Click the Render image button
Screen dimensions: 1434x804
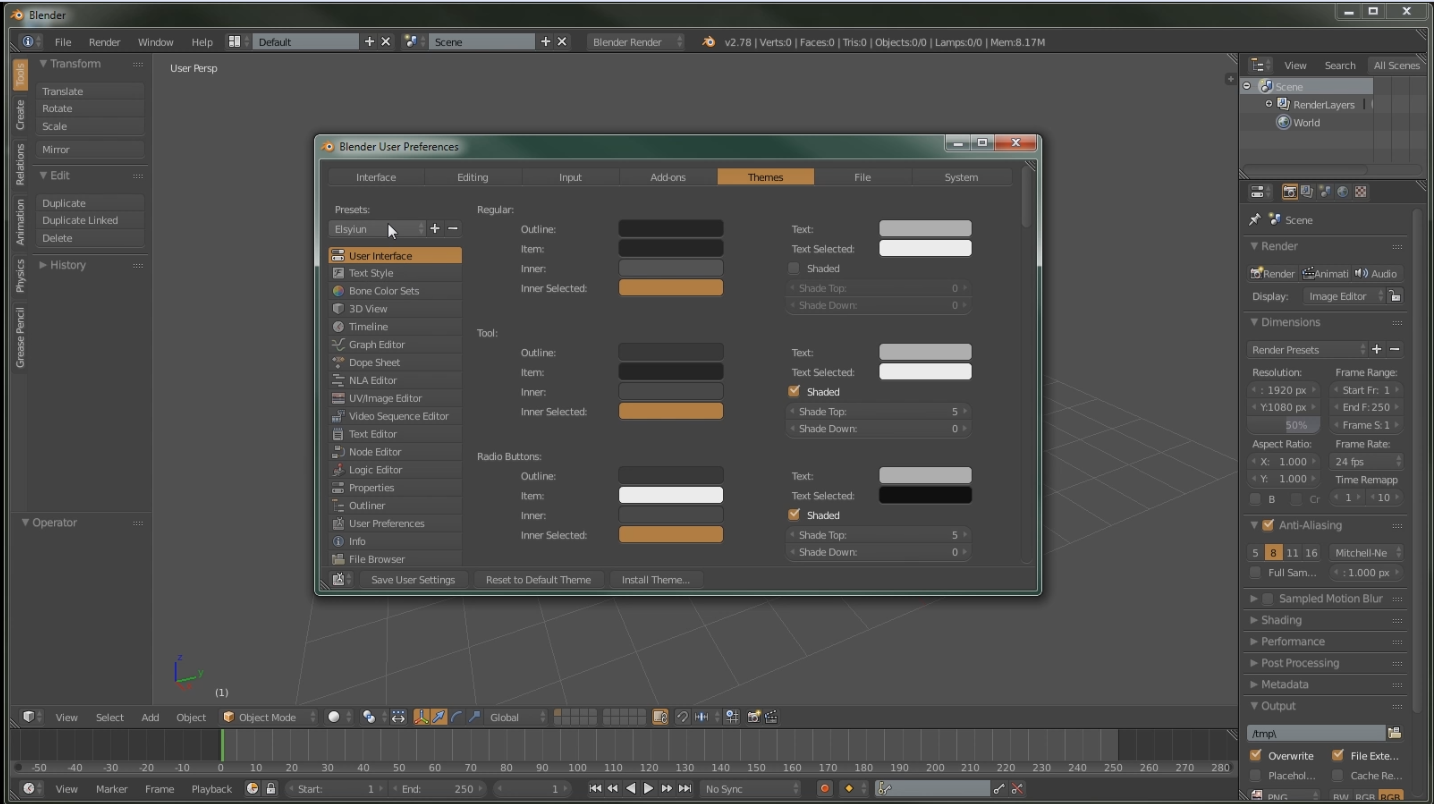point(1273,273)
